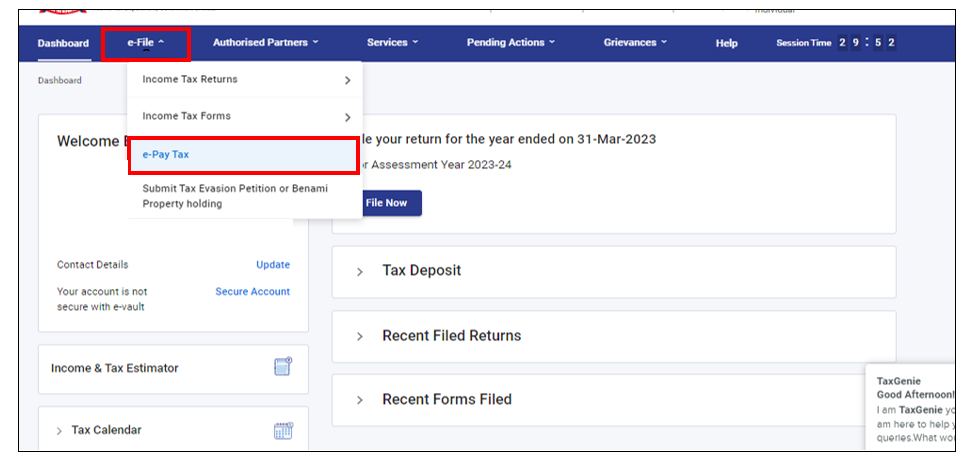The height and width of the screenshot is (467, 970).
Task: Expand the Tax Calendar panel chevron
Action: [58, 431]
